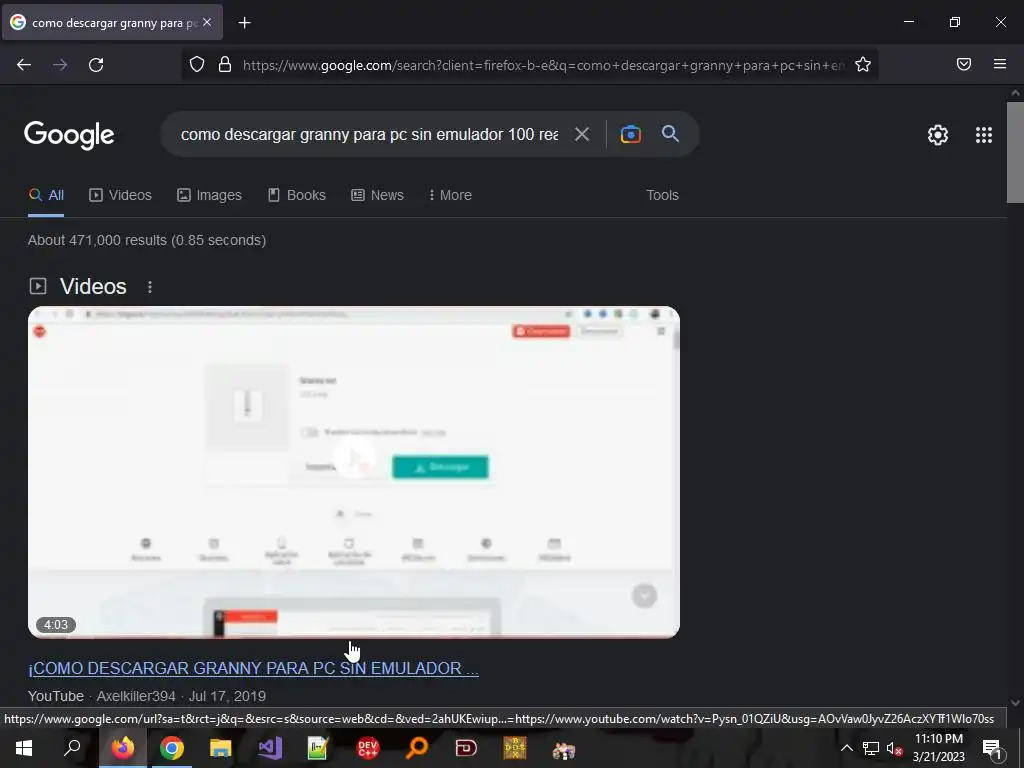Save page to Pocket icon
Screen dimensions: 1024x768
click(x=963, y=64)
